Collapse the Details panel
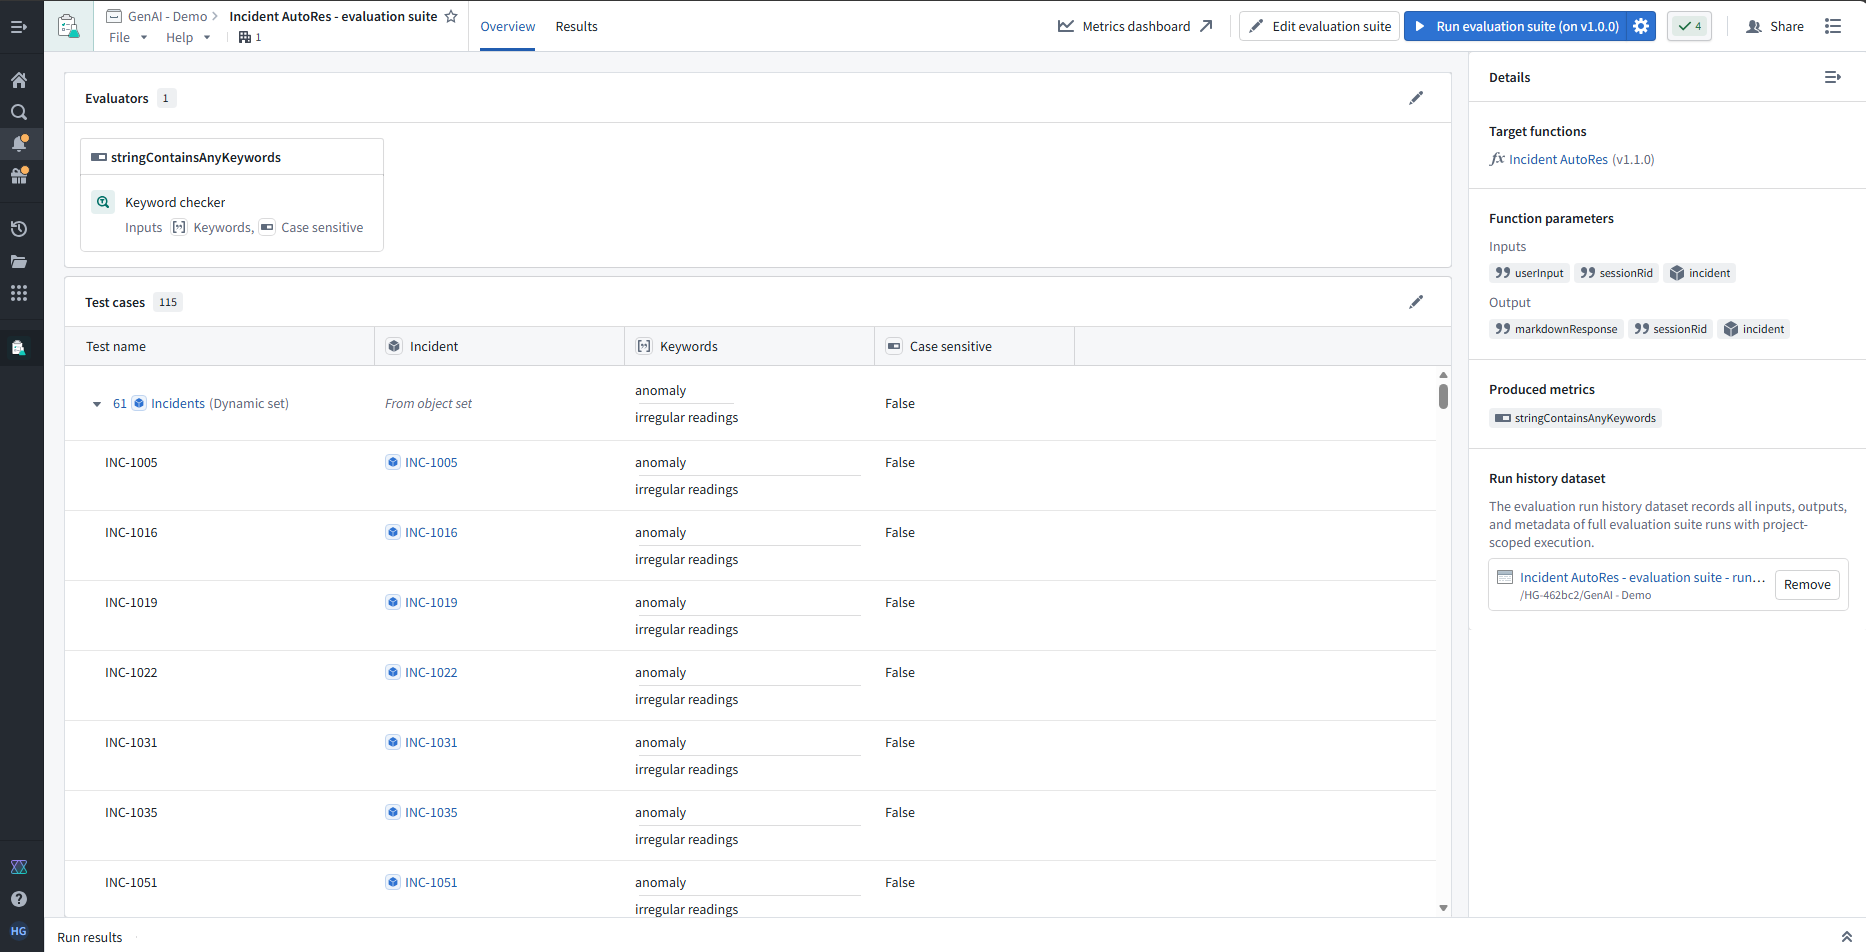Viewport: 1866px width, 952px height. click(1832, 77)
